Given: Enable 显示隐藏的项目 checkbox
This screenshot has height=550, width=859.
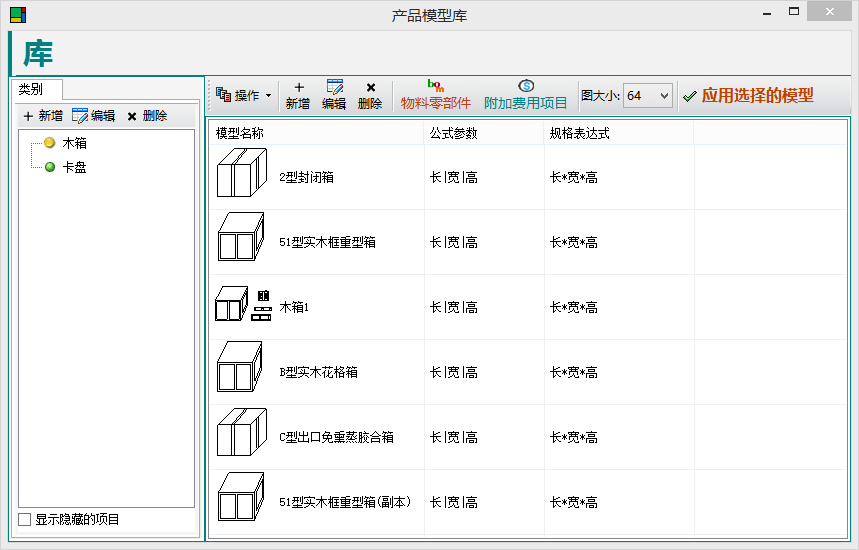Looking at the screenshot, I should 25,519.
